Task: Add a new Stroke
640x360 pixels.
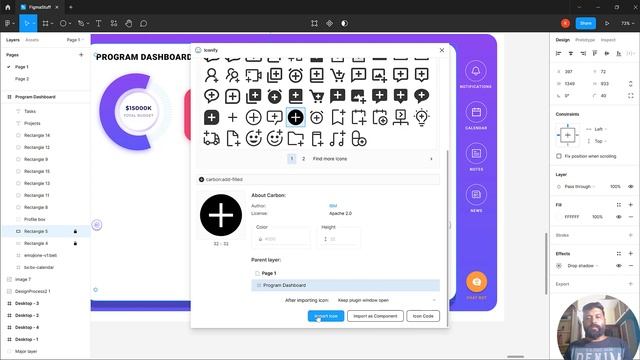Action: click(x=630, y=235)
